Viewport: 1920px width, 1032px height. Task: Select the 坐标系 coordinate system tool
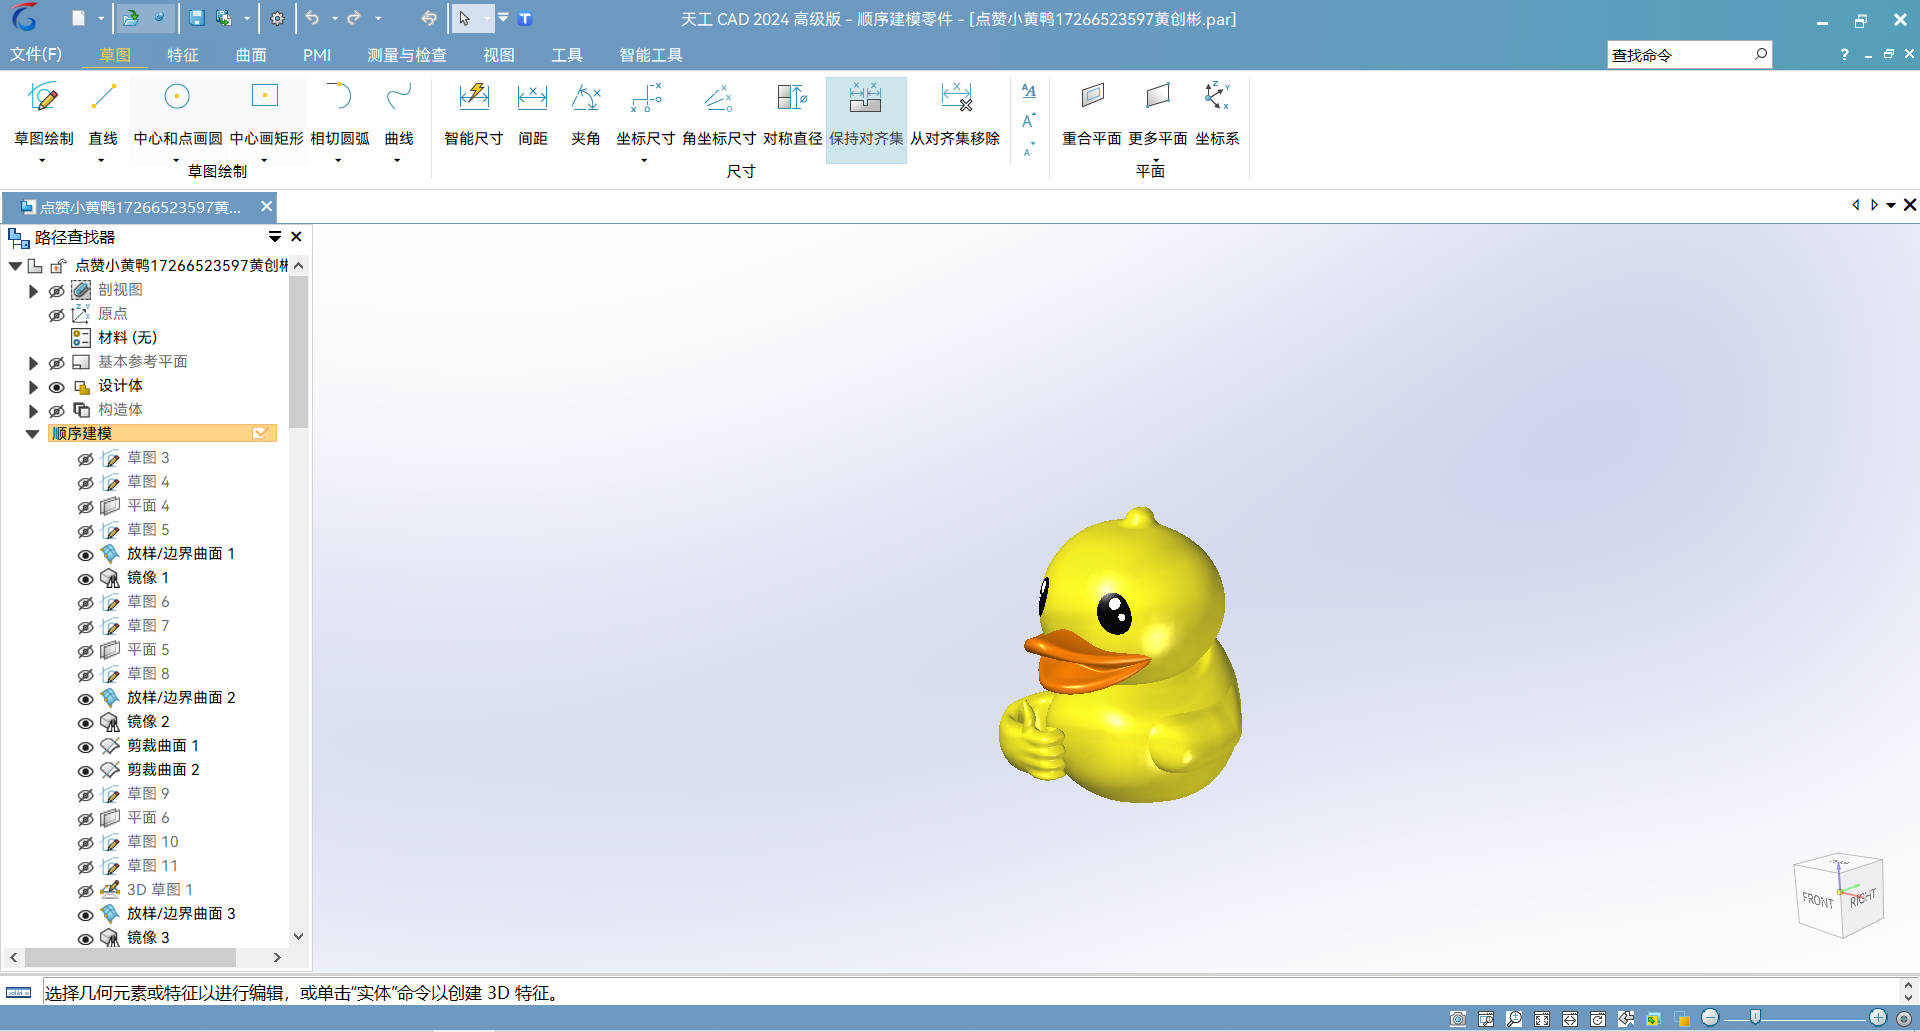1217,113
